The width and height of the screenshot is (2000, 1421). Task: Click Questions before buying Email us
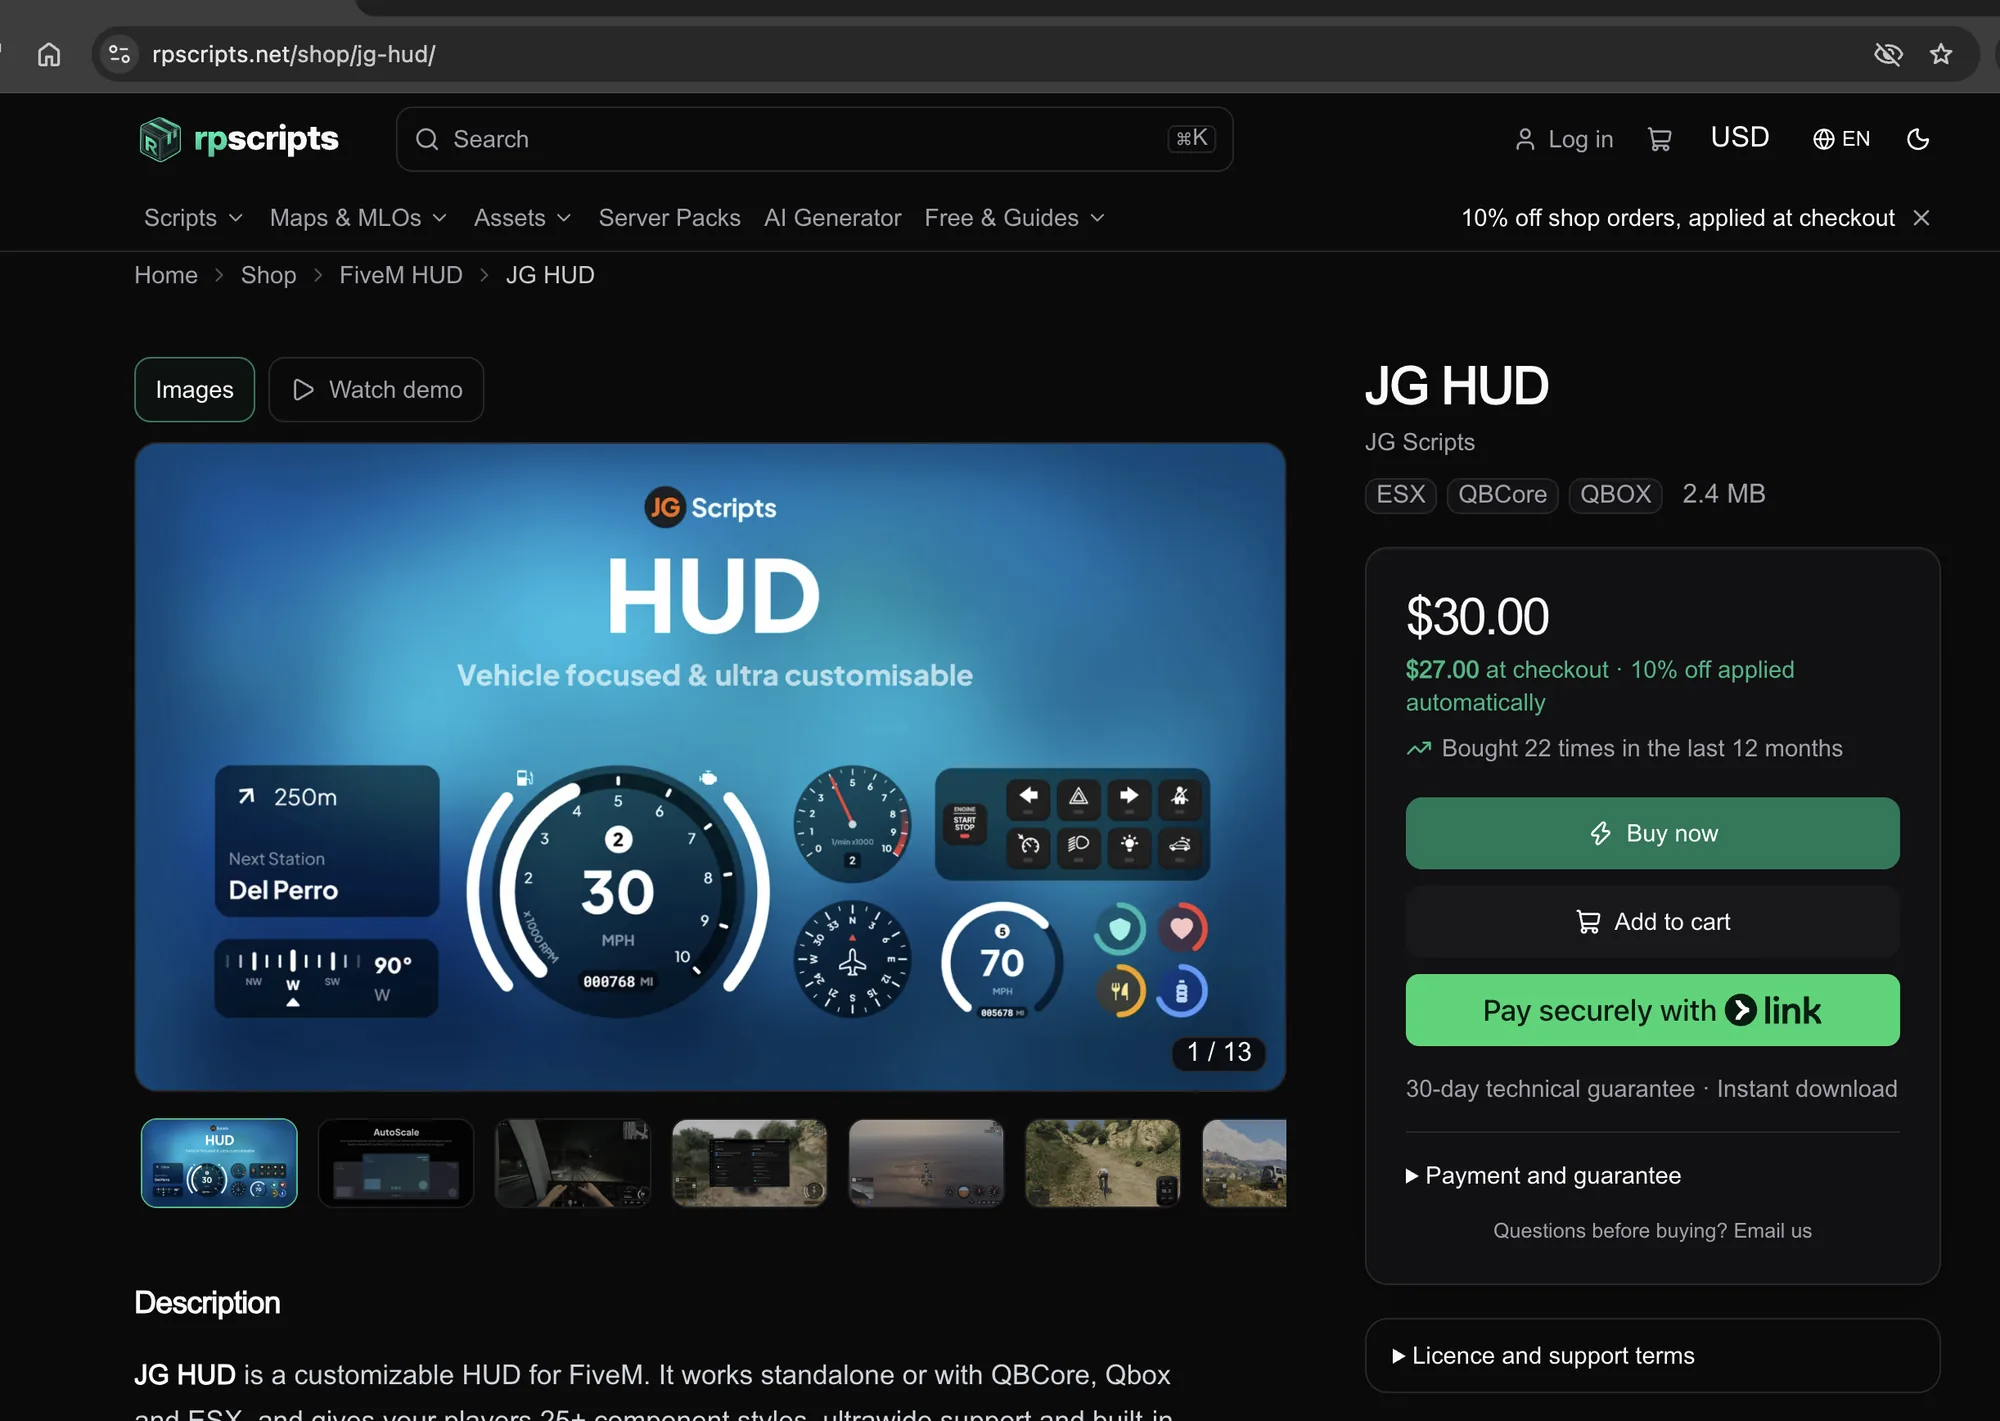[1652, 1231]
